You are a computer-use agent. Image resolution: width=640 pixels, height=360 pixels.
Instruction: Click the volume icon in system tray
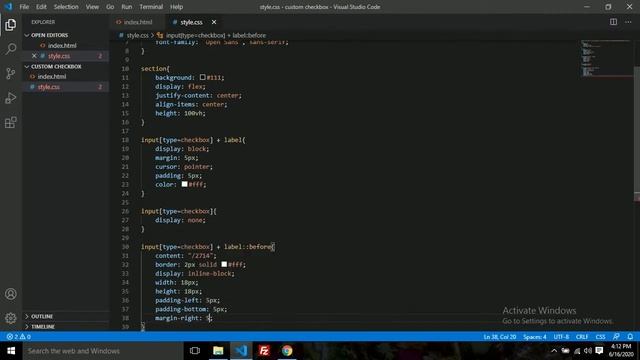(588, 351)
